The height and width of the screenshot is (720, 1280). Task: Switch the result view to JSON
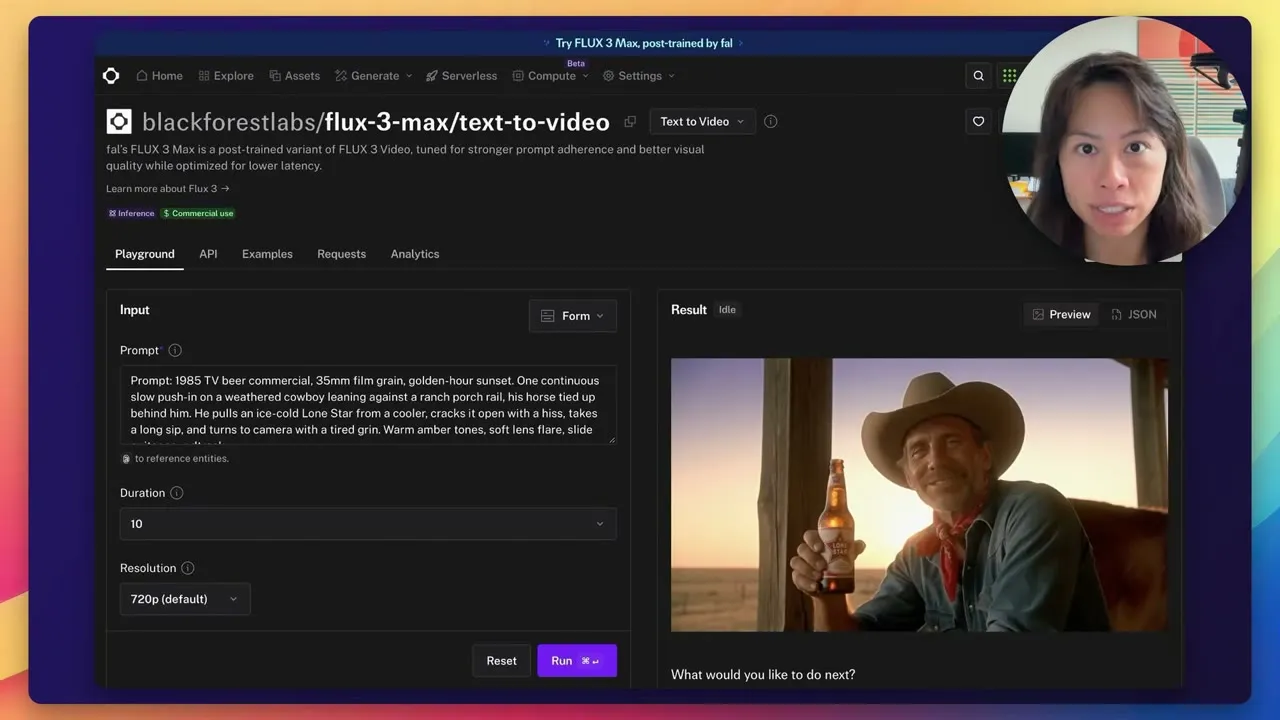[1134, 314]
